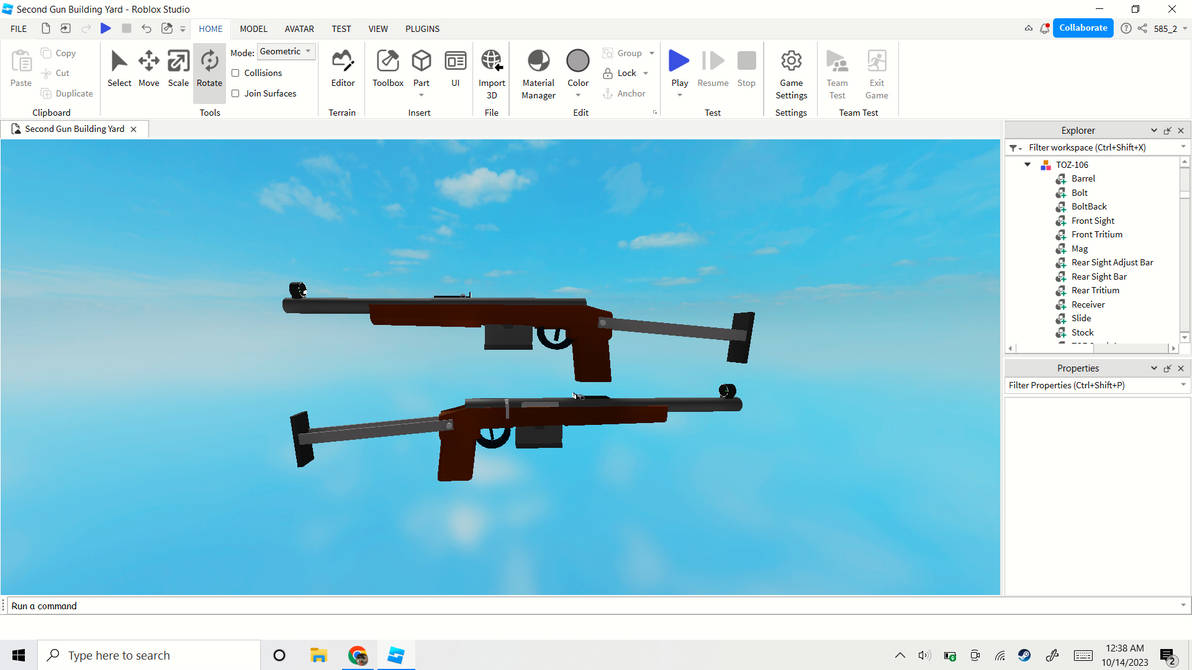Open the Mode Geometric dropdown

(286, 51)
